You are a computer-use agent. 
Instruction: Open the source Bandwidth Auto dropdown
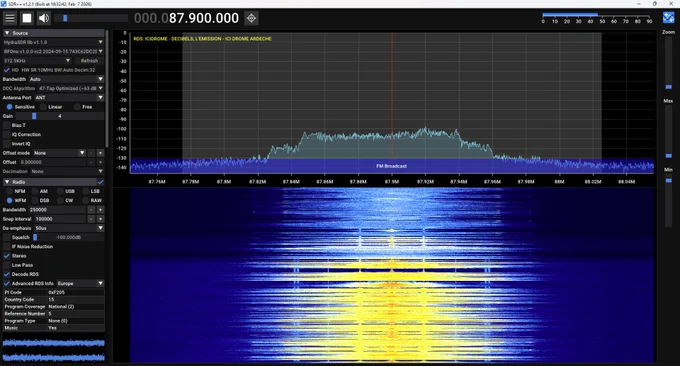click(x=66, y=79)
